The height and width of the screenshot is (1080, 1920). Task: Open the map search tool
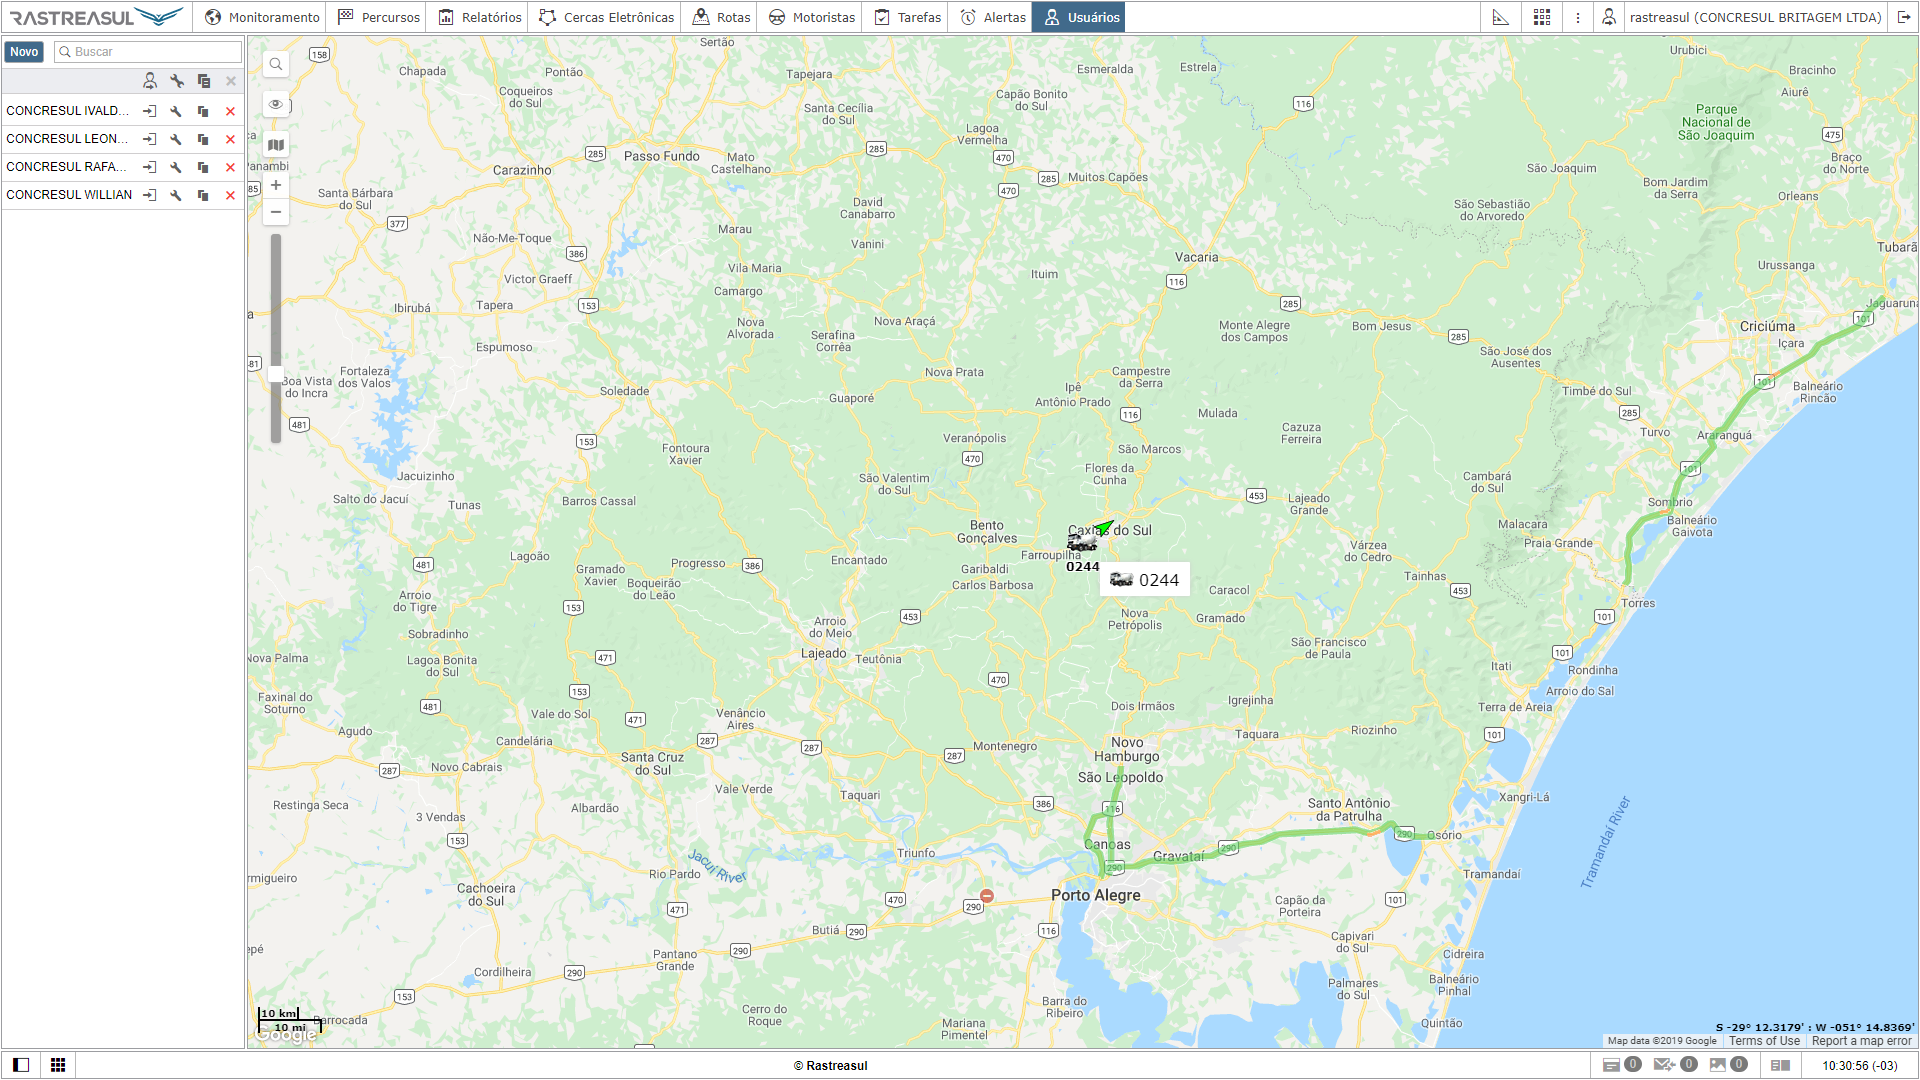pos(276,64)
